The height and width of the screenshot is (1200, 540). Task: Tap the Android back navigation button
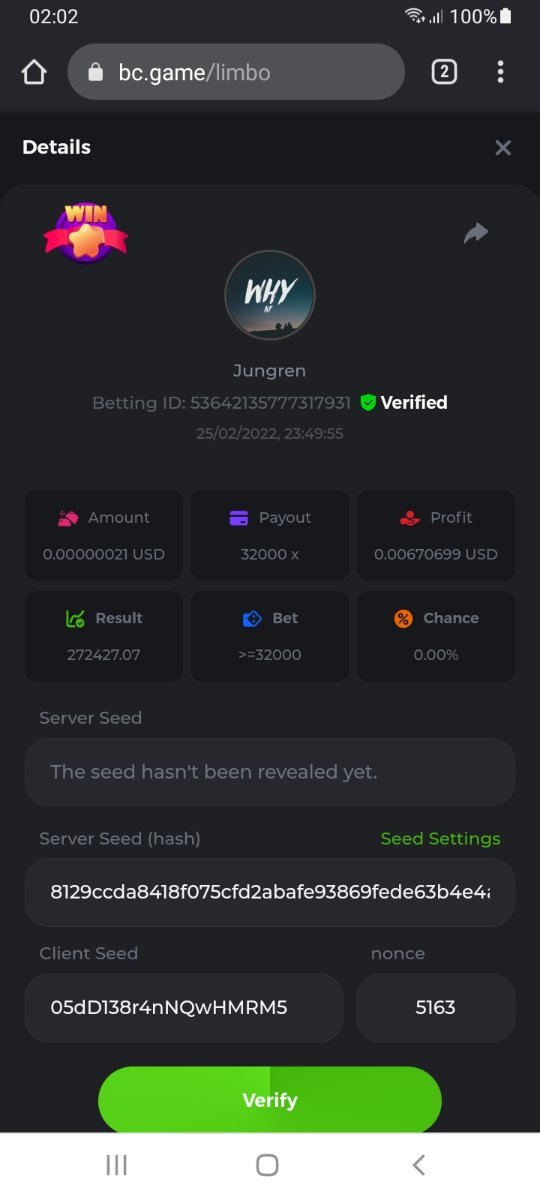click(x=419, y=1165)
